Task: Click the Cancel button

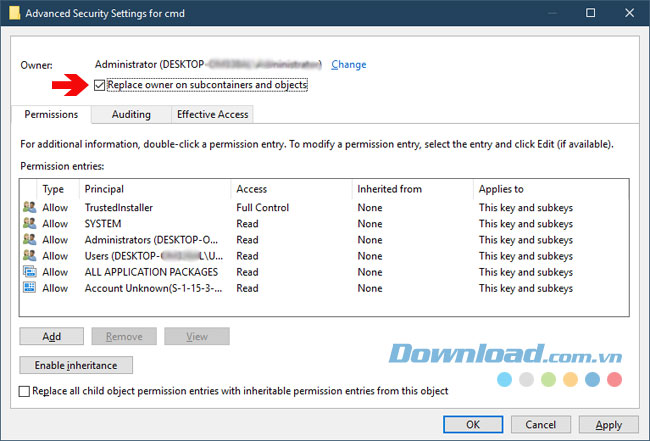Action: [x=541, y=424]
